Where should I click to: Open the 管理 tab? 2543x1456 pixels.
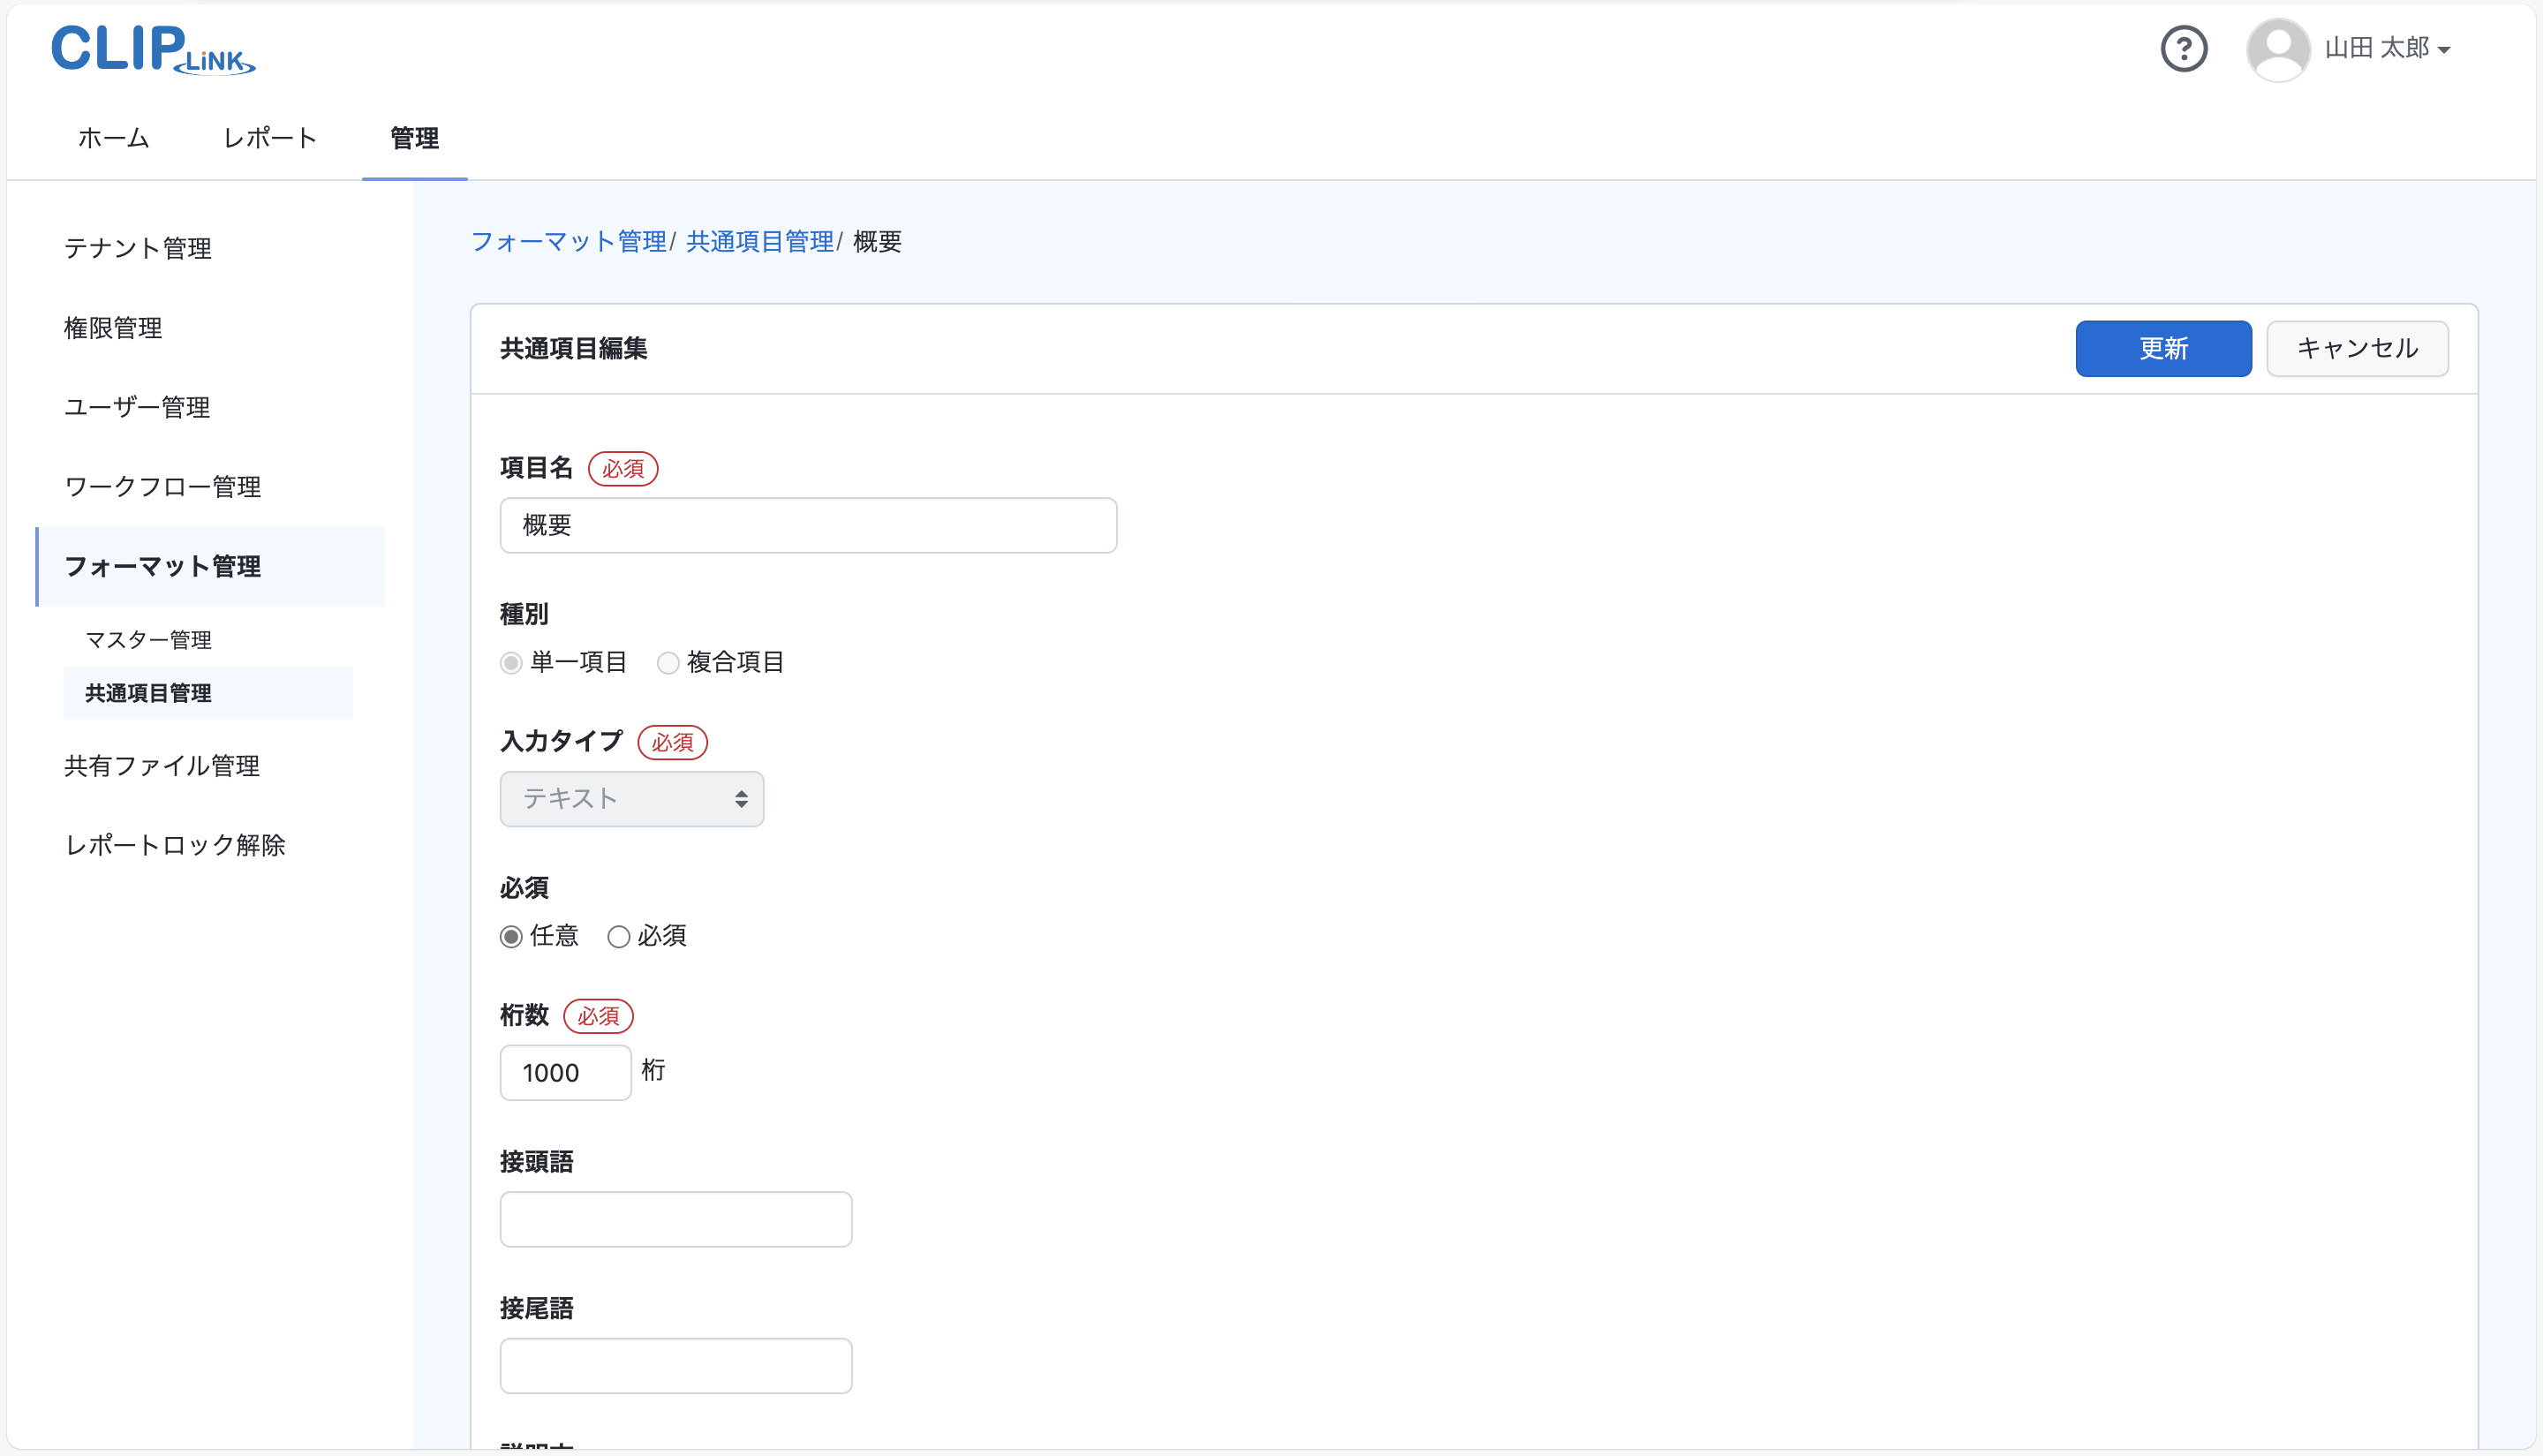click(x=414, y=138)
